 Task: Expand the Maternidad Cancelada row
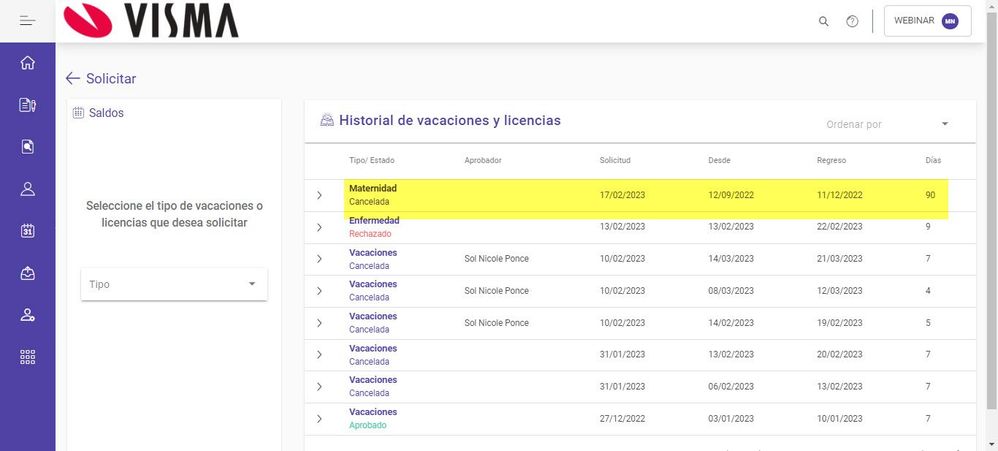click(x=320, y=195)
